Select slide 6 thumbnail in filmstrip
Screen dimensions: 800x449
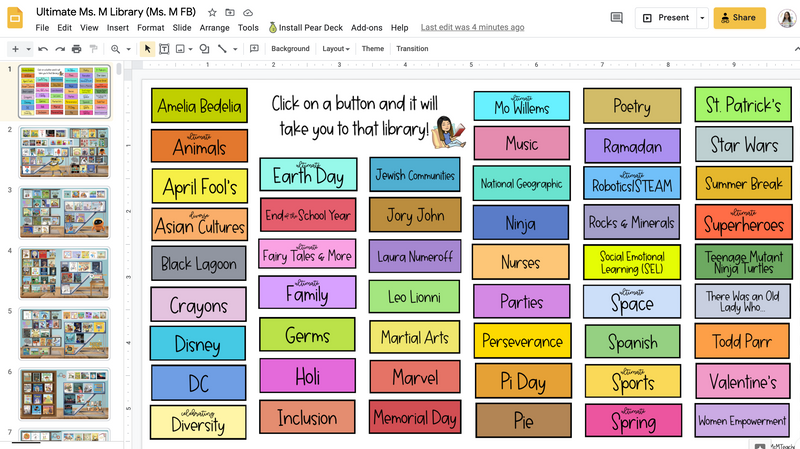(x=64, y=394)
